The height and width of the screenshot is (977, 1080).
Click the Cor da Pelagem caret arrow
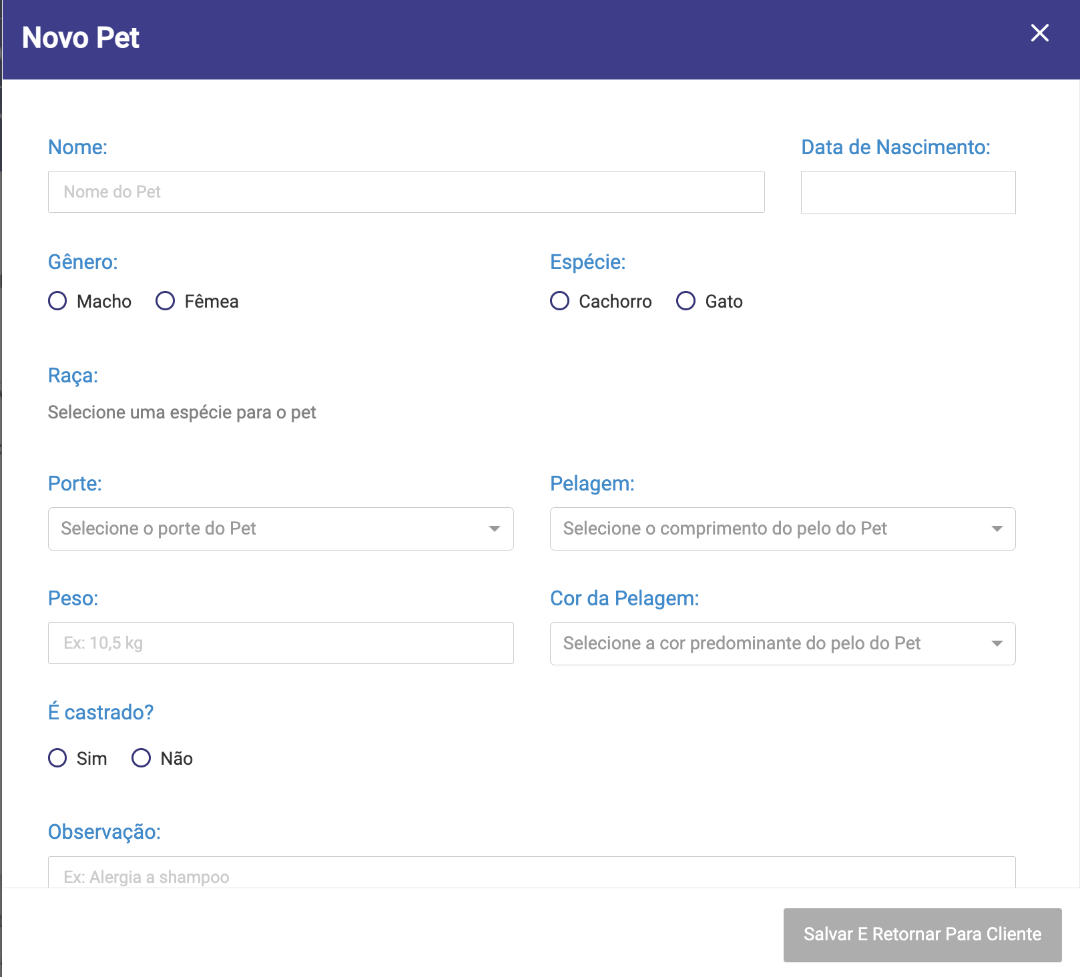(996, 644)
